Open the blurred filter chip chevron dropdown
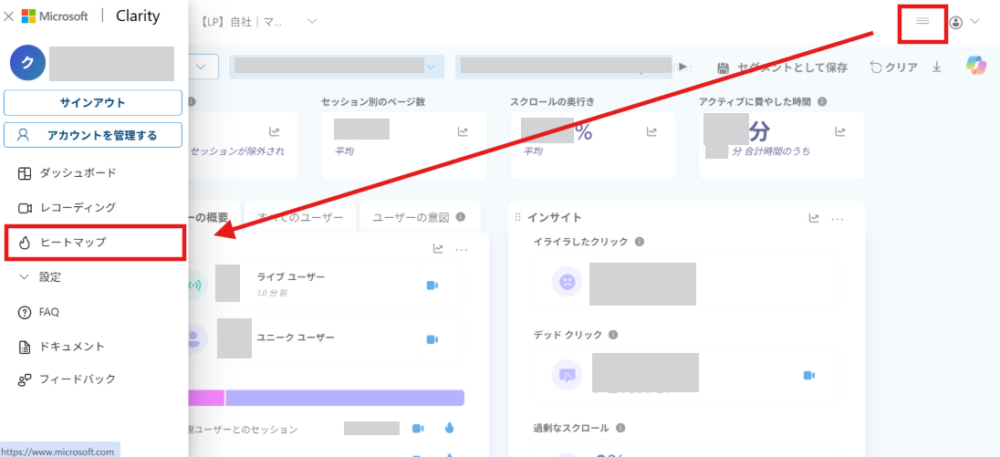The width and height of the screenshot is (1000, 457). [432, 66]
